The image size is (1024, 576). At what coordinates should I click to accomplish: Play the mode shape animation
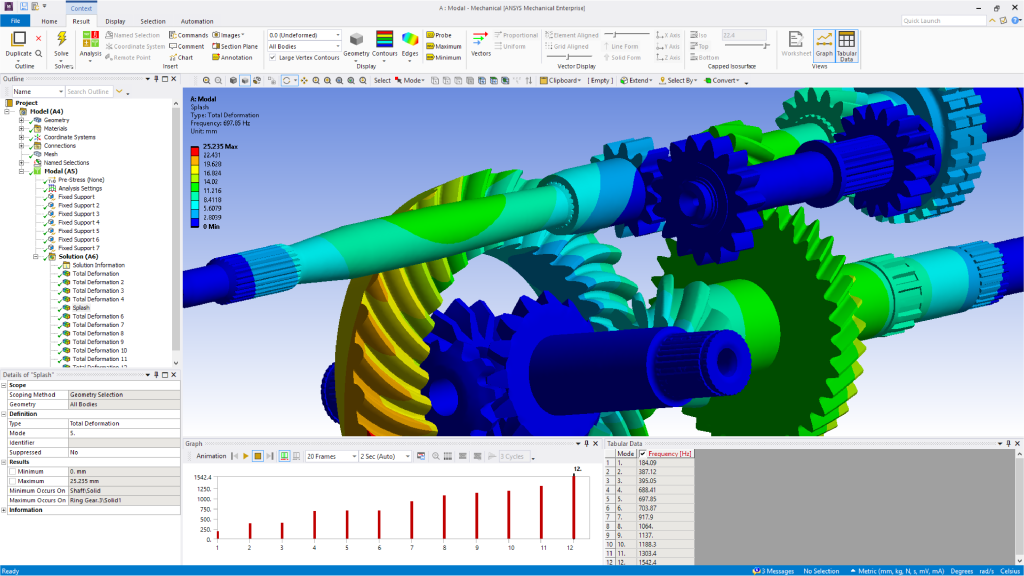coord(245,456)
